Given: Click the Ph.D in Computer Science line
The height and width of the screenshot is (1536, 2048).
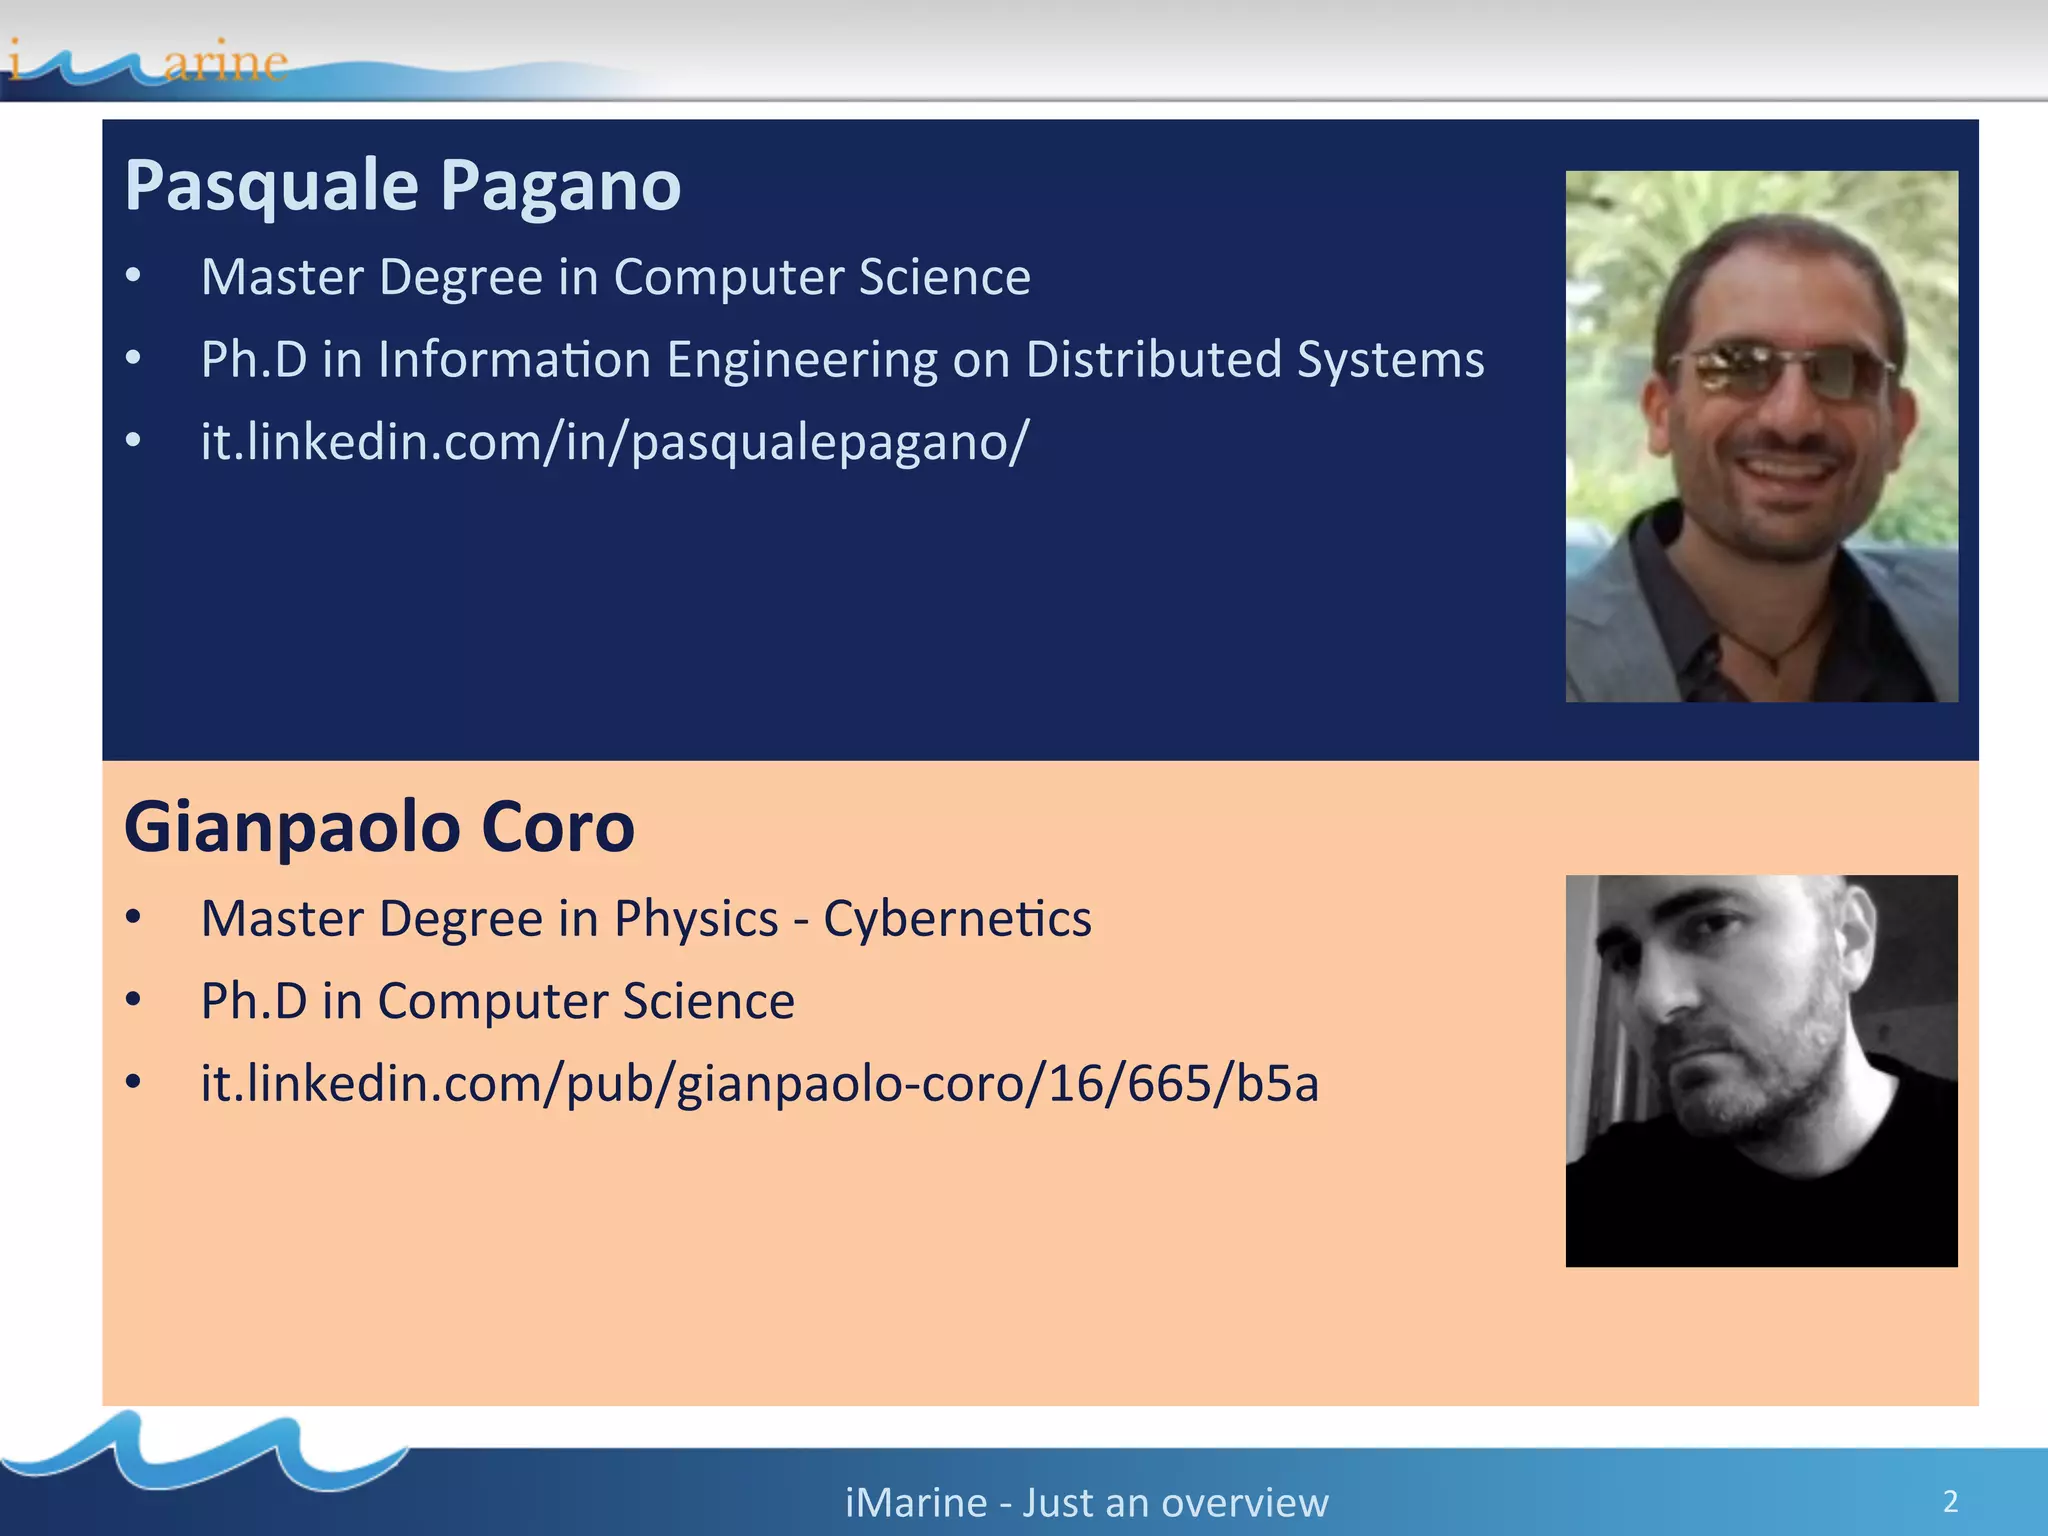Looking at the screenshot, I should tap(497, 1001).
